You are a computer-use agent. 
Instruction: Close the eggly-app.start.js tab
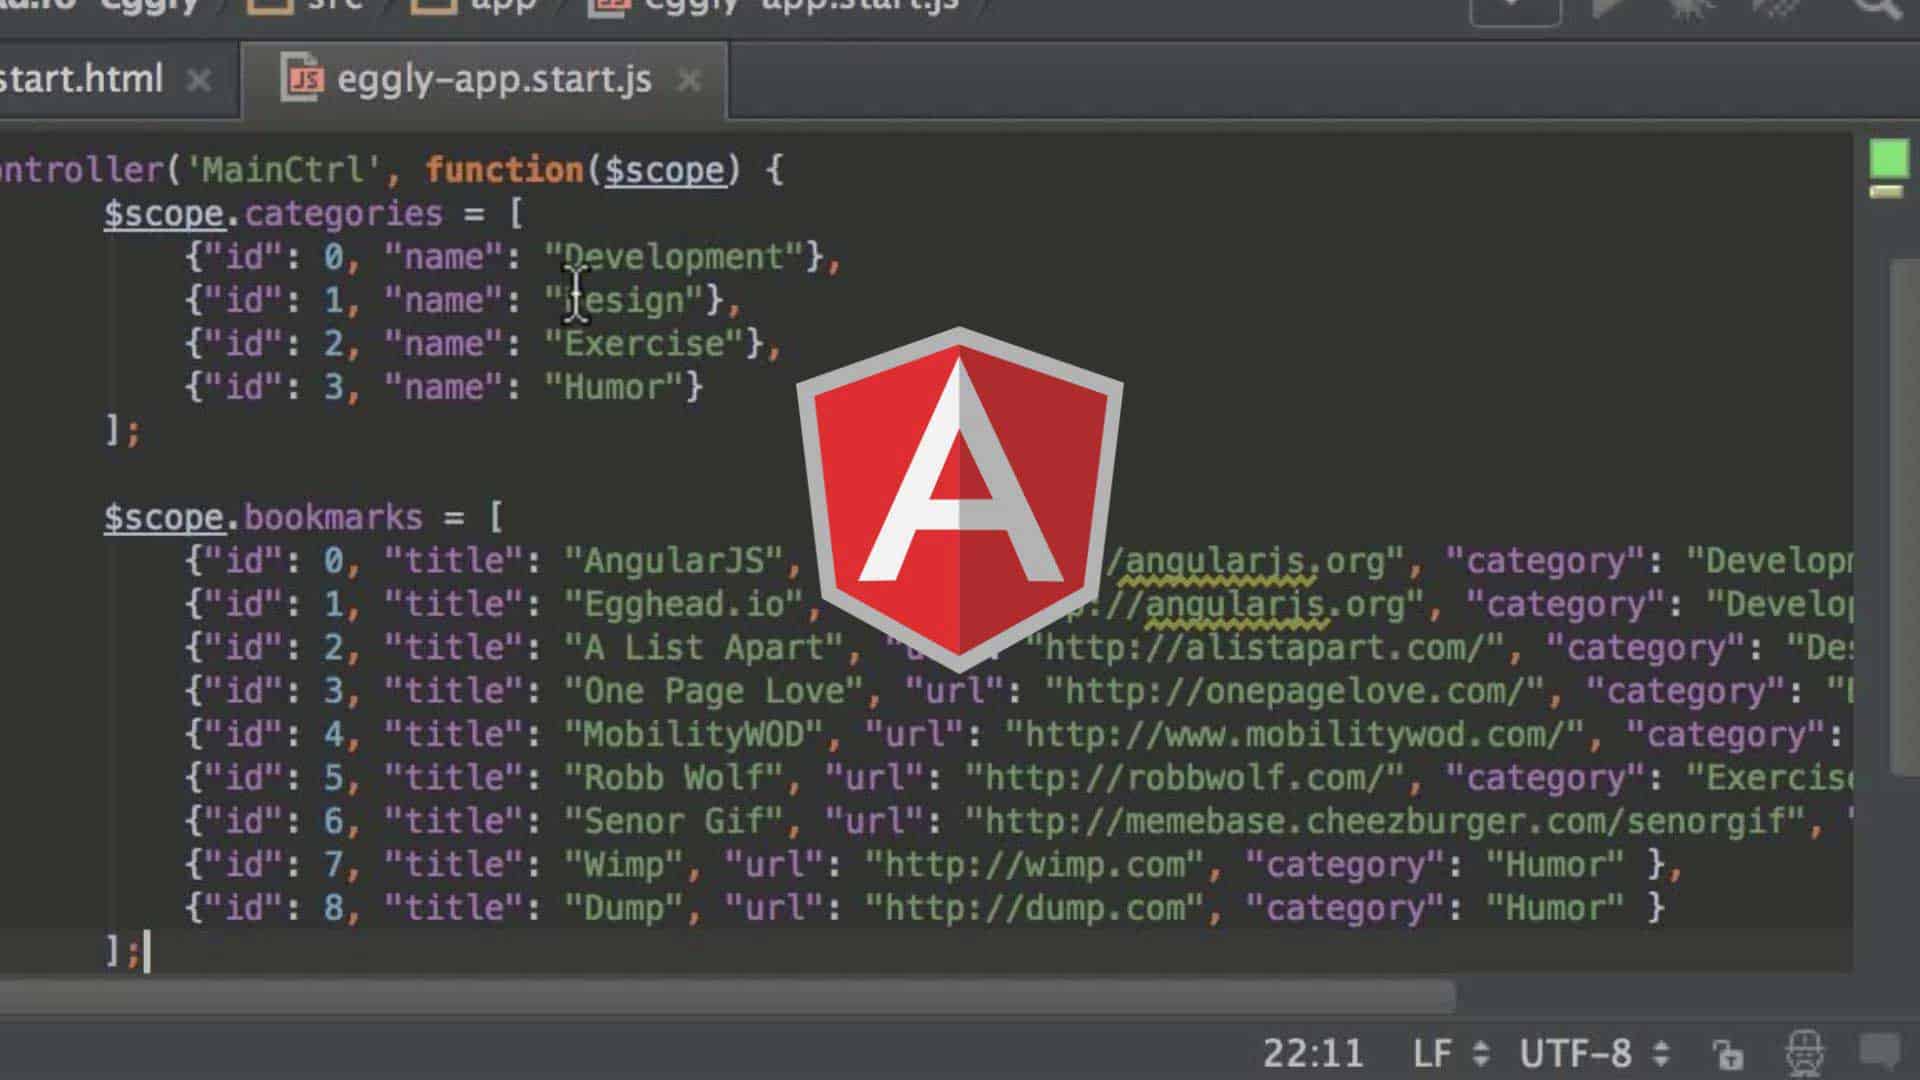click(689, 80)
